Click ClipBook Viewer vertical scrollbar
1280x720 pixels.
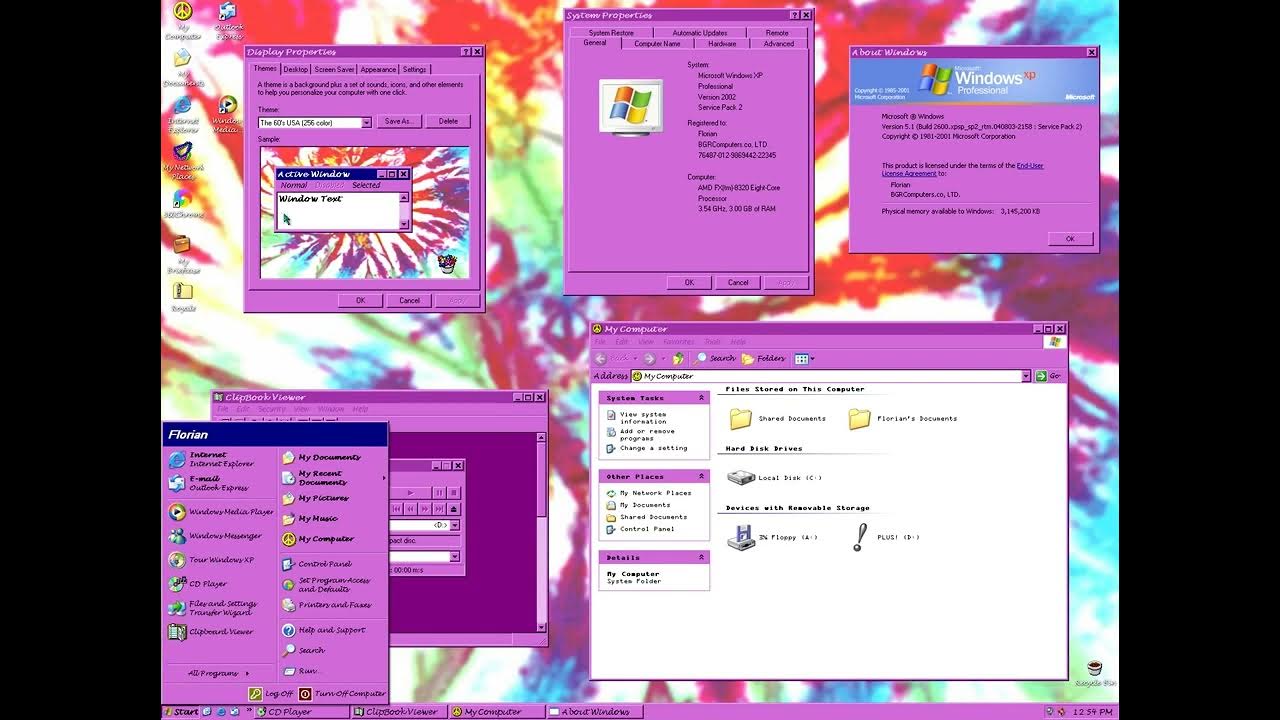click(x=542, y=532)
